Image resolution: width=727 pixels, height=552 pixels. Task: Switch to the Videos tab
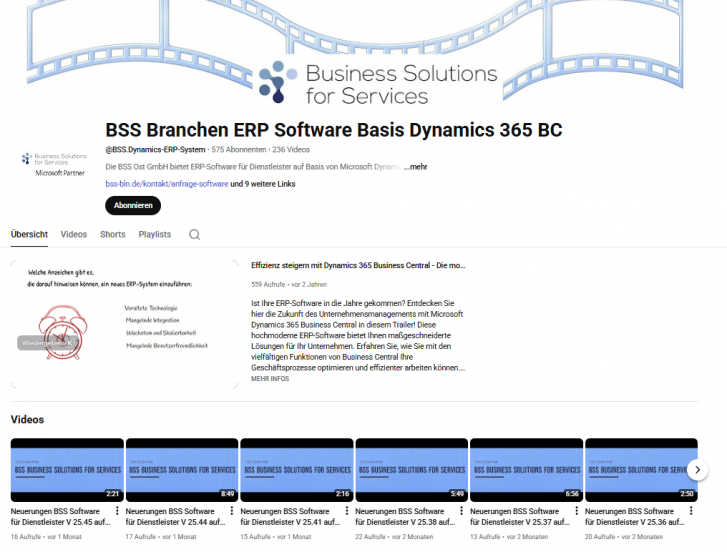(x=74, y=235)
